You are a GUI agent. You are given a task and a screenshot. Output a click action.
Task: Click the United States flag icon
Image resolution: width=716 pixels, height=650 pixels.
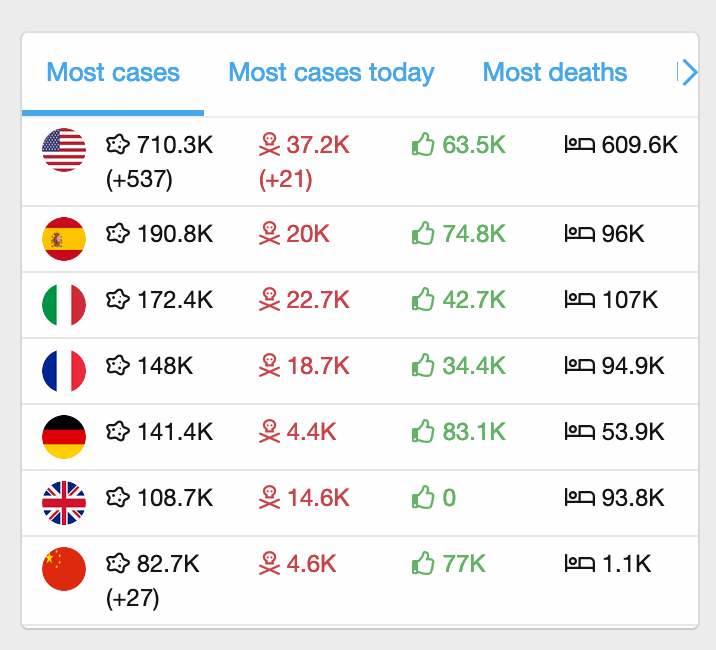64,150
